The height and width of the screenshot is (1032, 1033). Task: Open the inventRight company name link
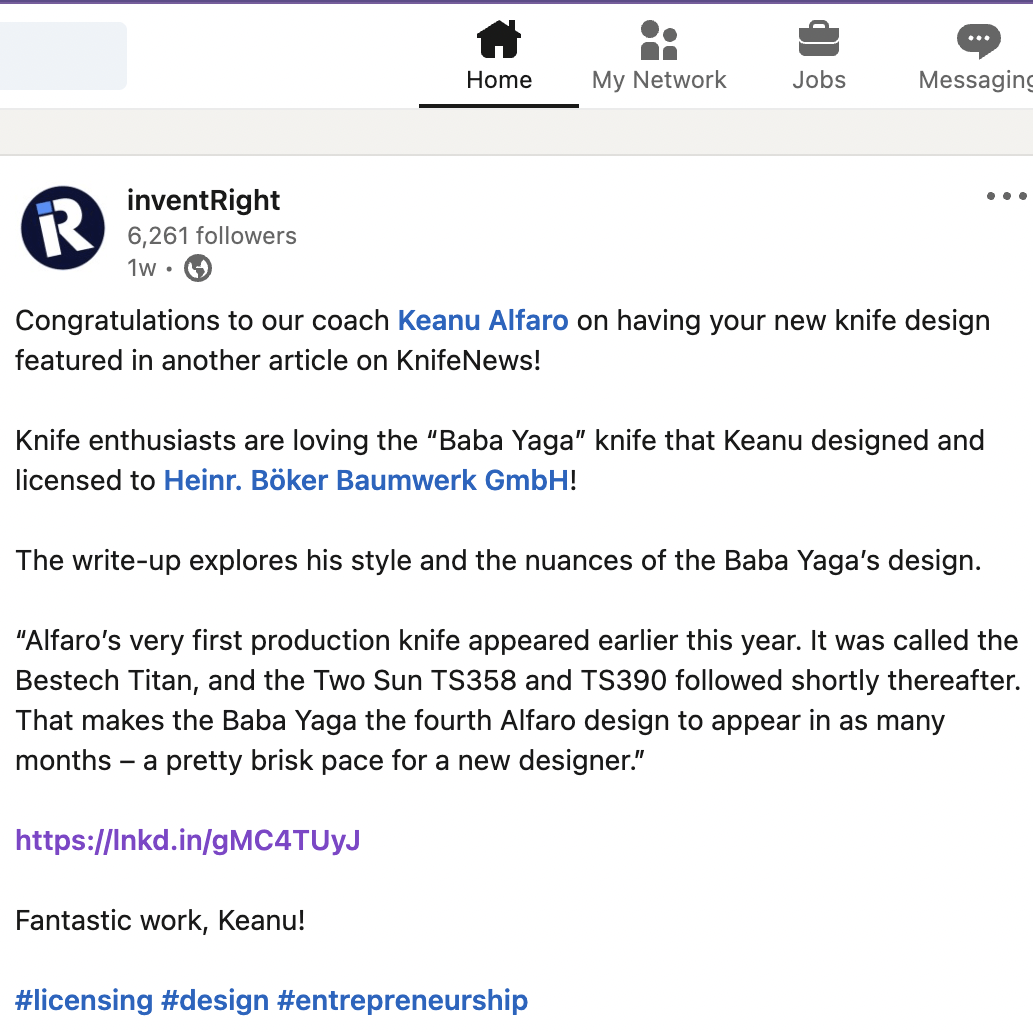coord(204,200)
